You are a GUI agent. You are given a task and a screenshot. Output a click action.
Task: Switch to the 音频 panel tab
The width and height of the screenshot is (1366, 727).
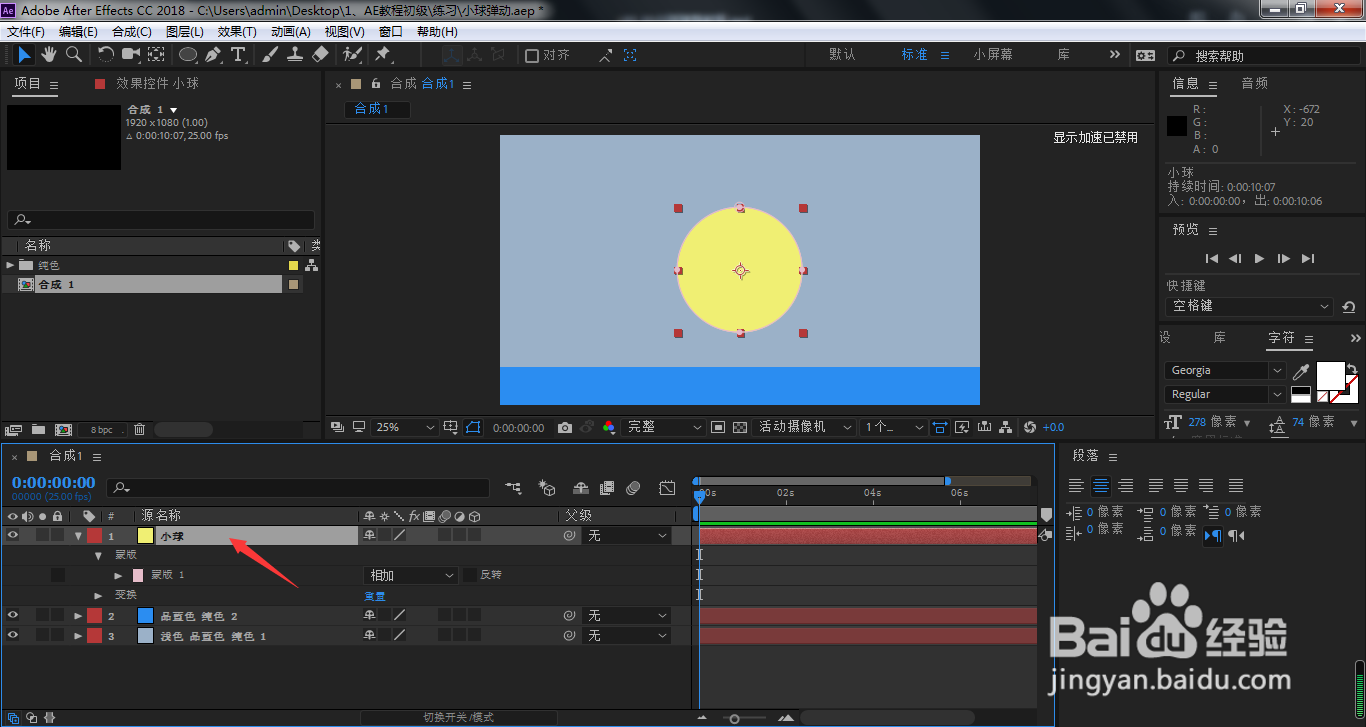point(1254,84)
